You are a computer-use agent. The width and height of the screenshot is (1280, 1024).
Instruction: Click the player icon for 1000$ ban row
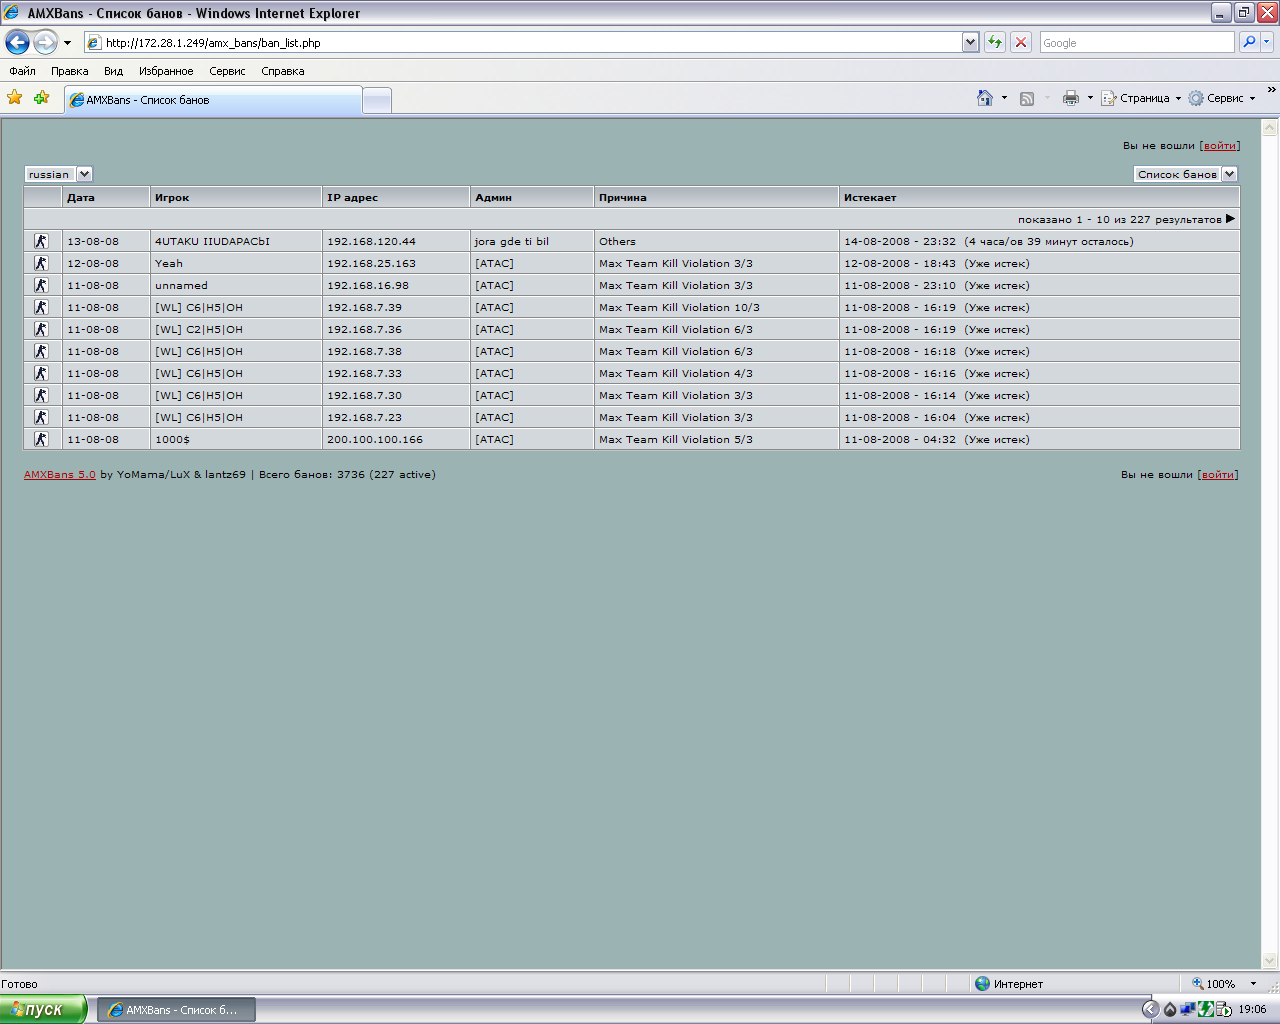41,439
